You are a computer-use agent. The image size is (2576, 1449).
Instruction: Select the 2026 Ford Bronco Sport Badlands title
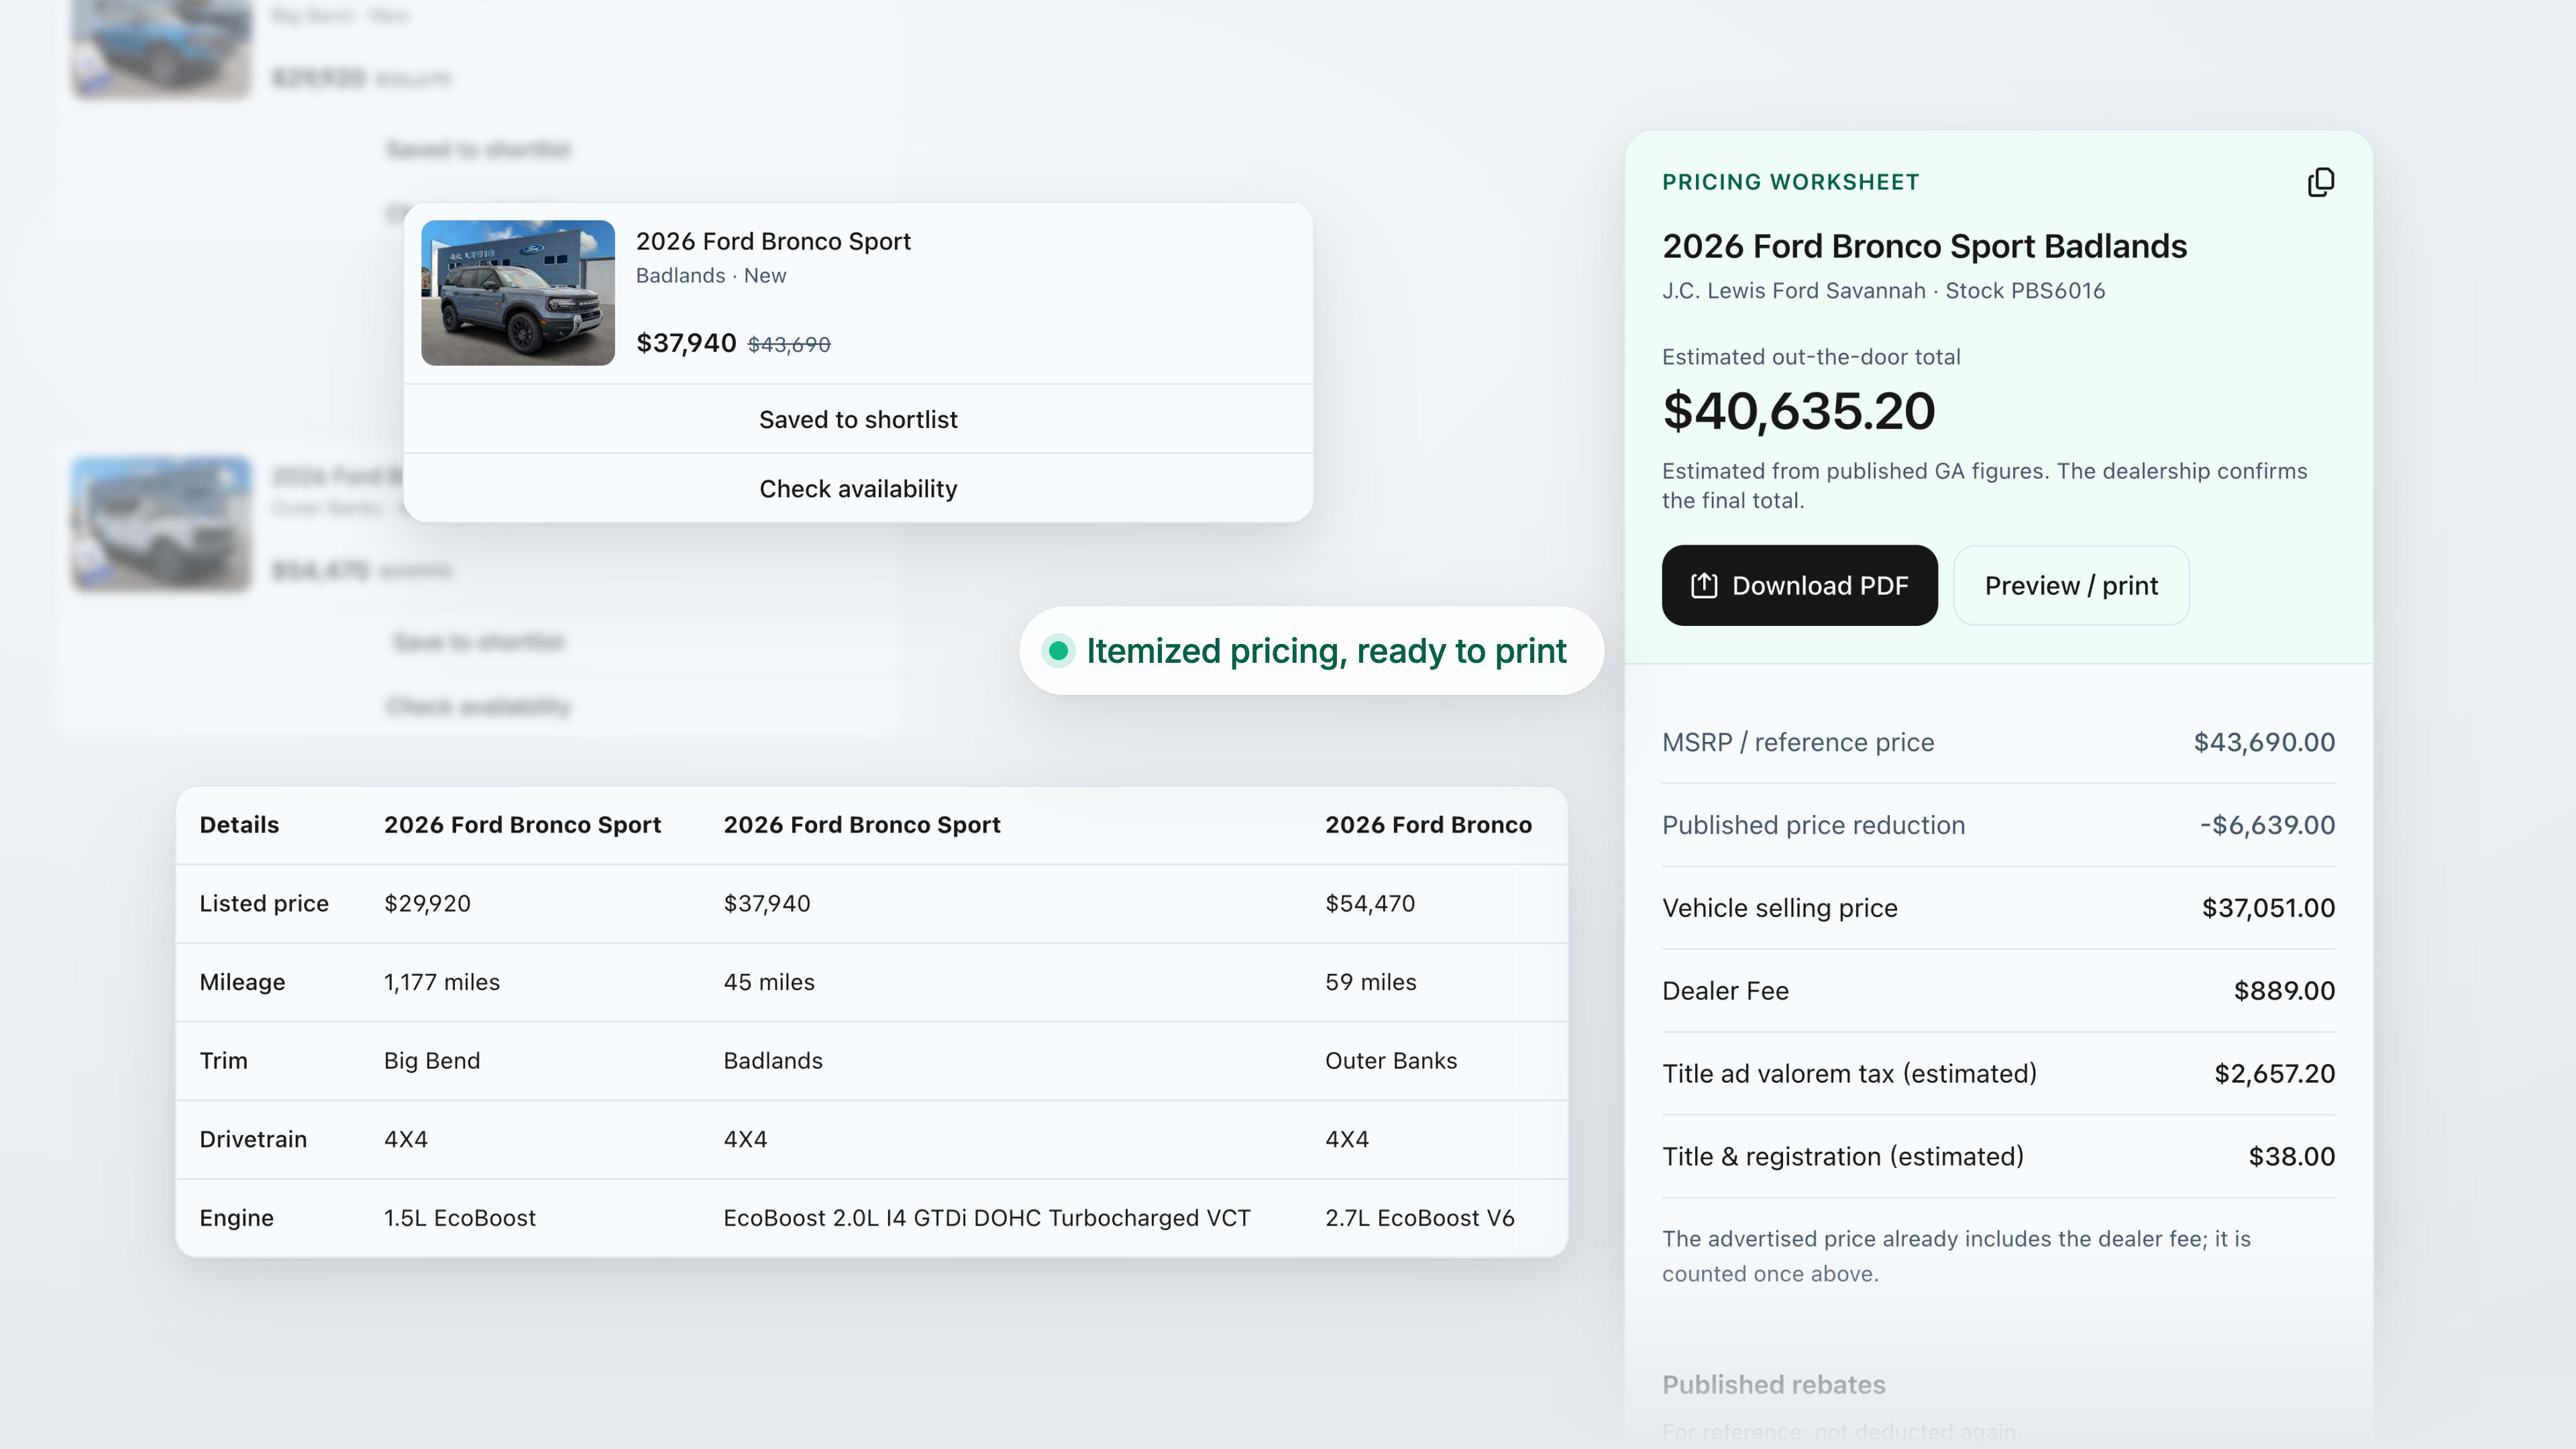pyautogui.click(x=1924, y=246)
